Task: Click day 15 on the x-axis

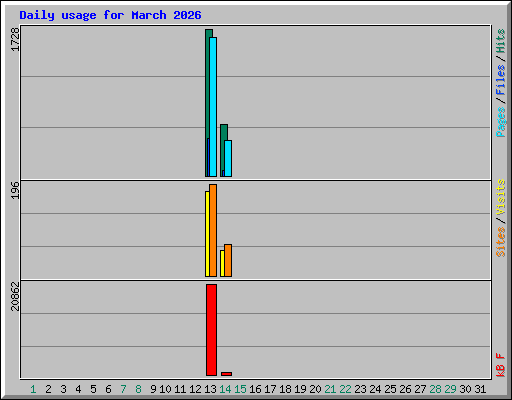Action: [x=240, y=389]
